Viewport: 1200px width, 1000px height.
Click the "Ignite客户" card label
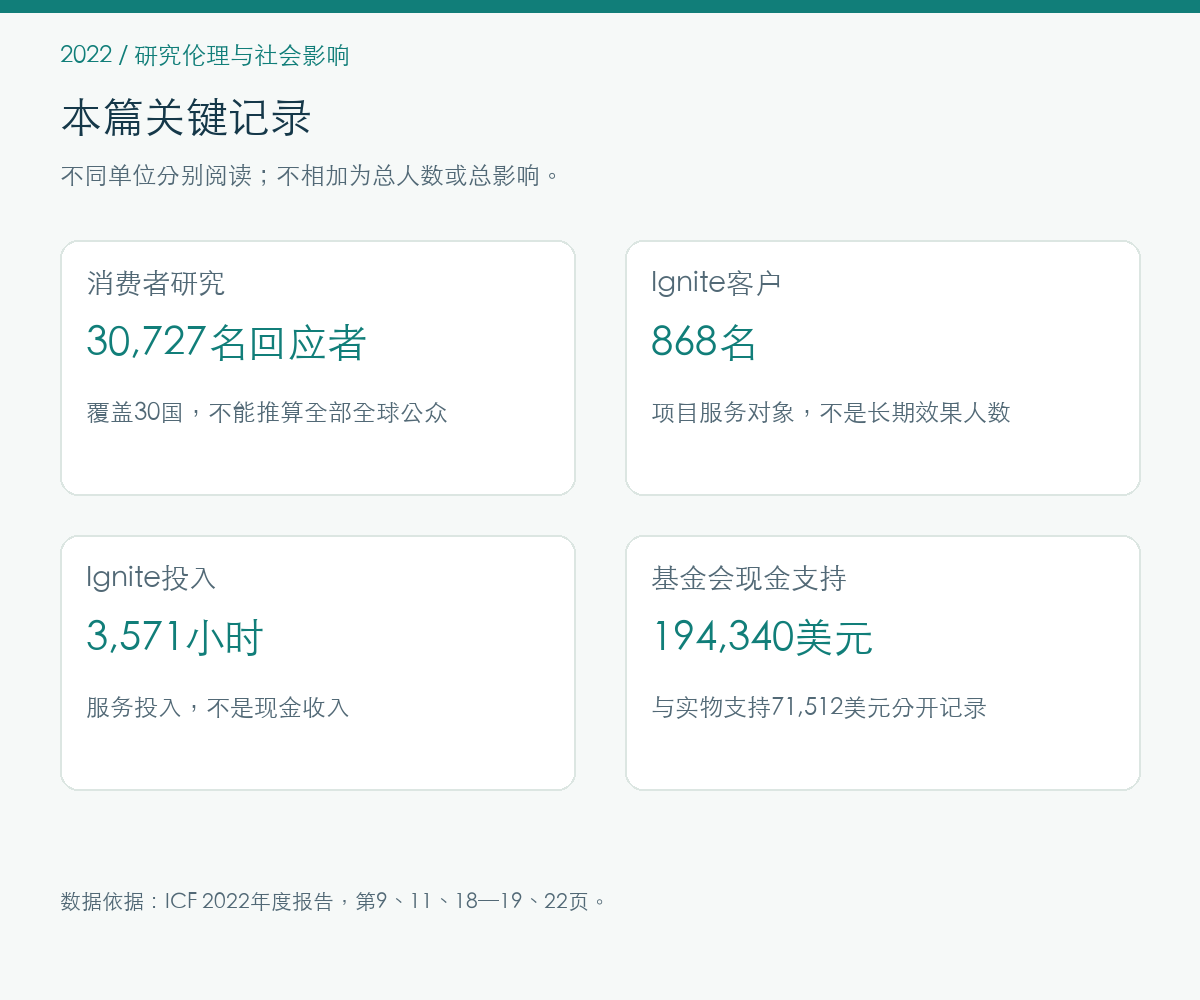[x=716, y=283]
